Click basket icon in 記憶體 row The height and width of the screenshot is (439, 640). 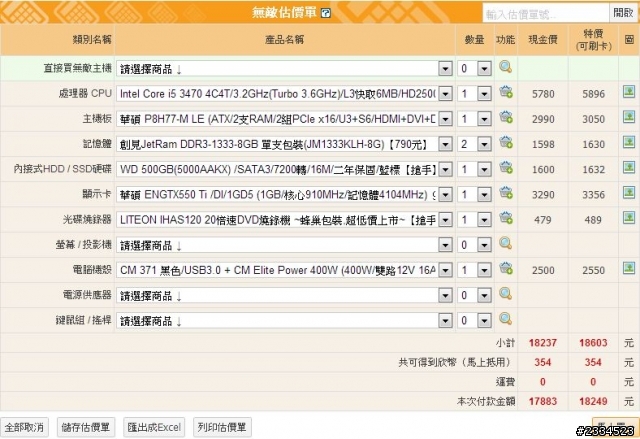click(506, 142)
